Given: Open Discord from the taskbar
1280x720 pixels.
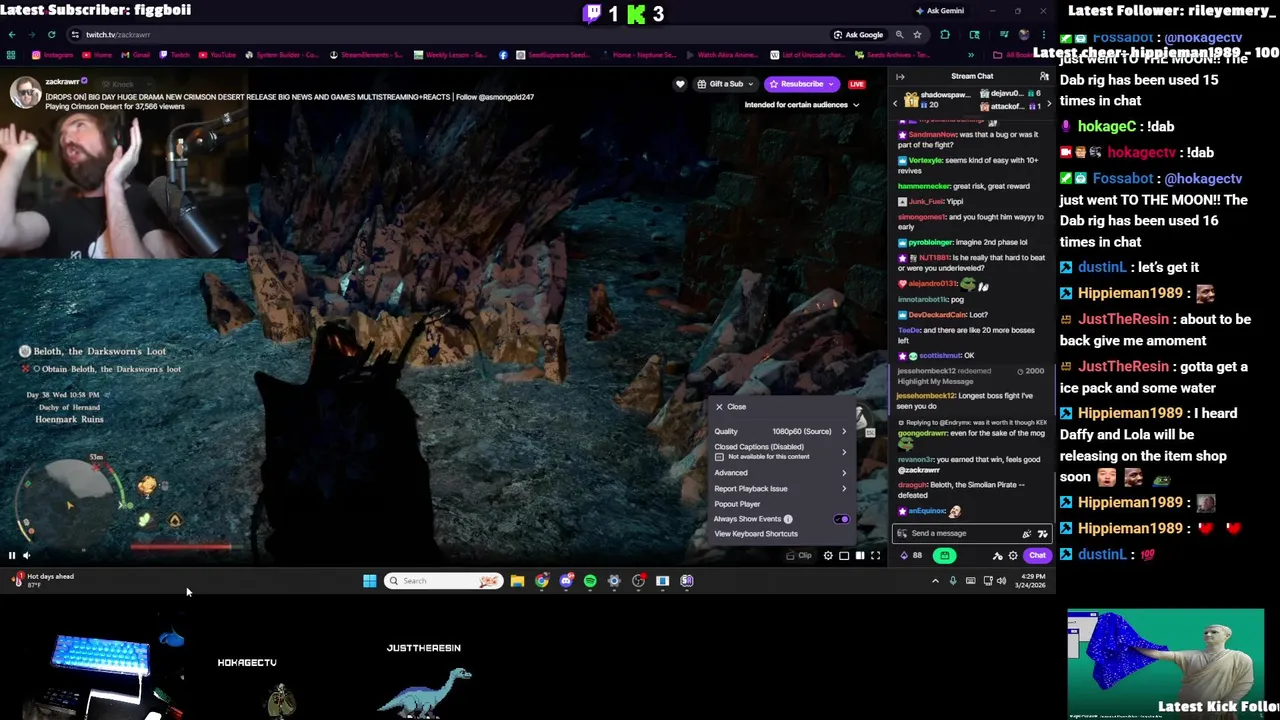Looking at the screenshot, I should pyautogui.click(x=566, y=581).
